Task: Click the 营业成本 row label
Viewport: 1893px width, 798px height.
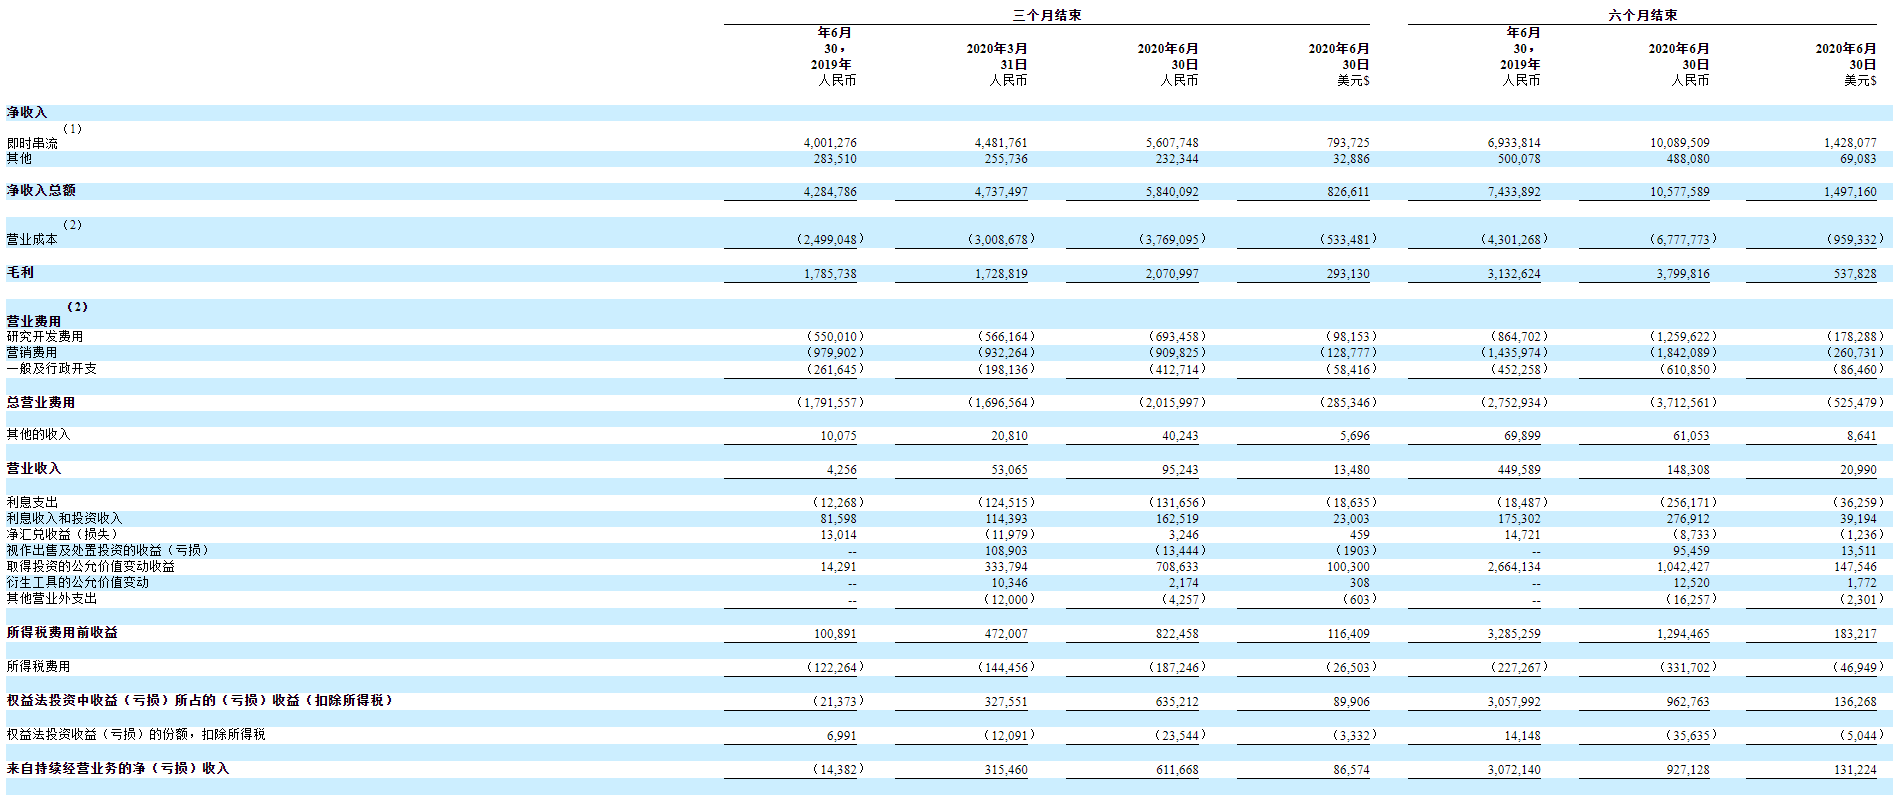Action: [x=32, y=239]
